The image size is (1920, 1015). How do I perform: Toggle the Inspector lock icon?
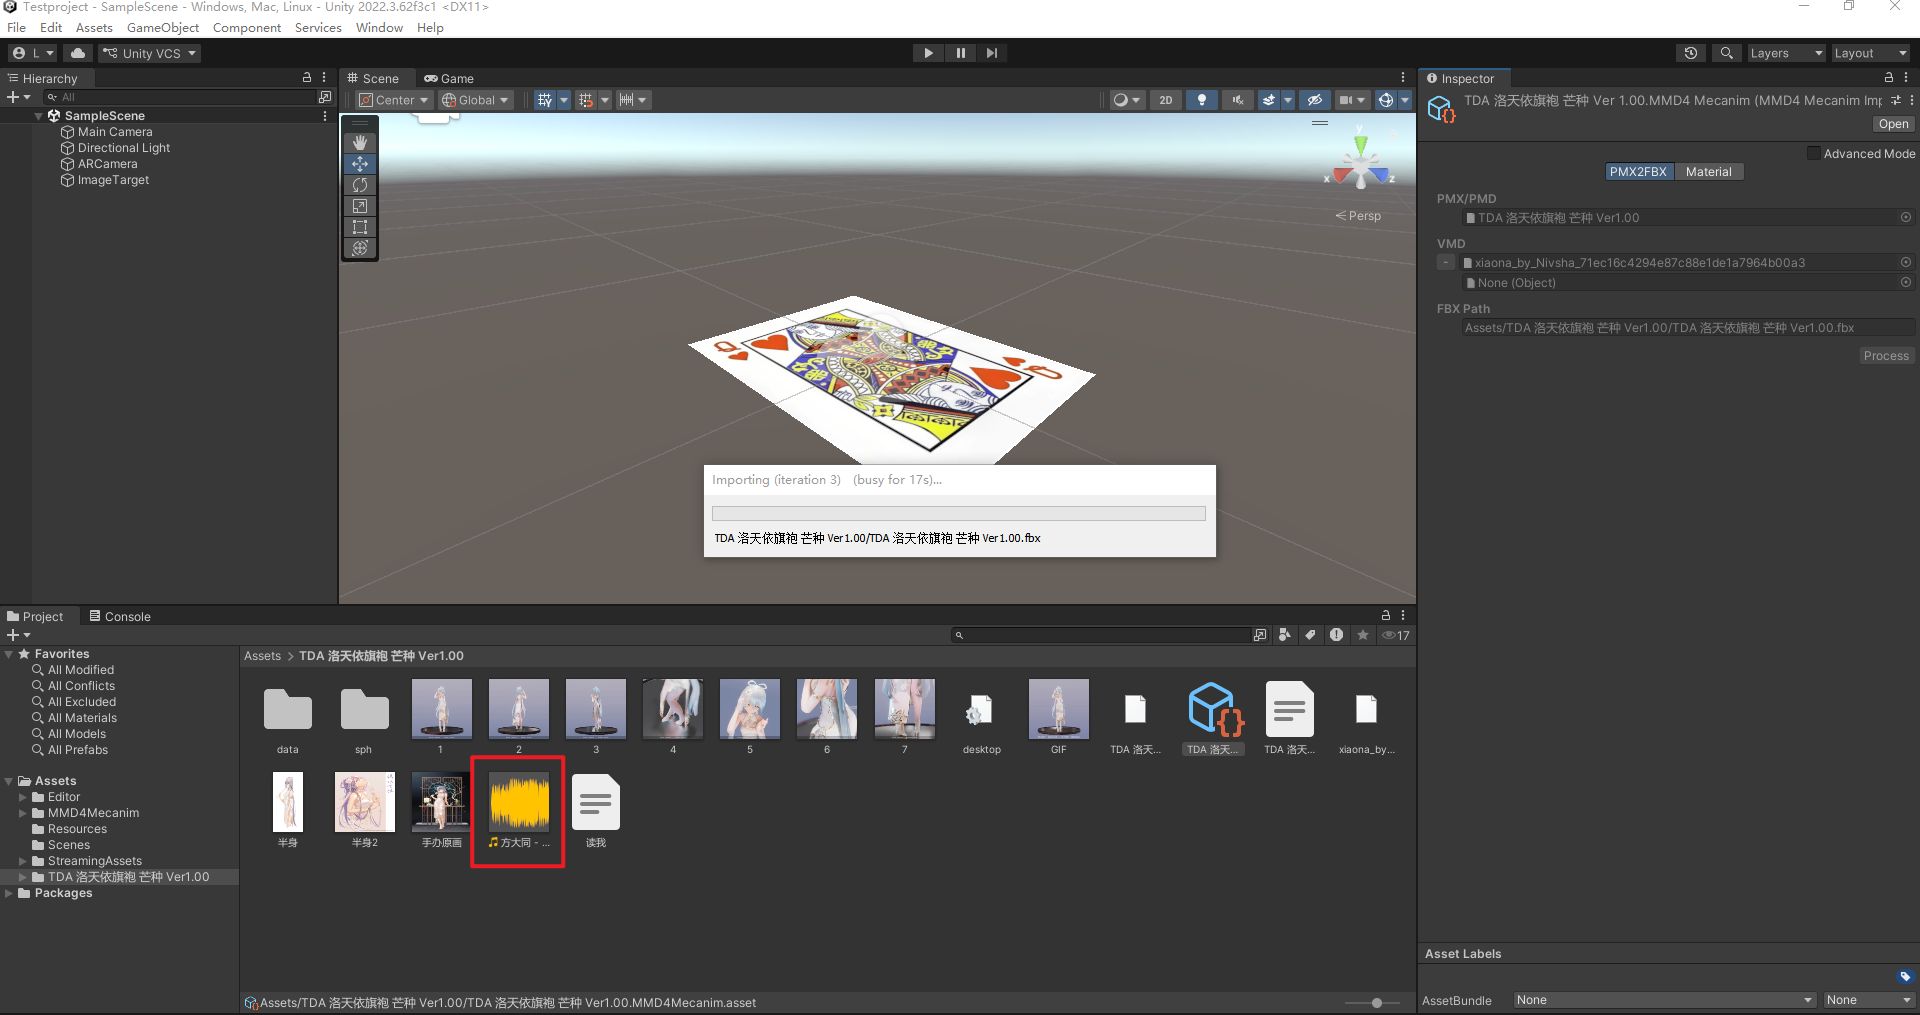1888,77
